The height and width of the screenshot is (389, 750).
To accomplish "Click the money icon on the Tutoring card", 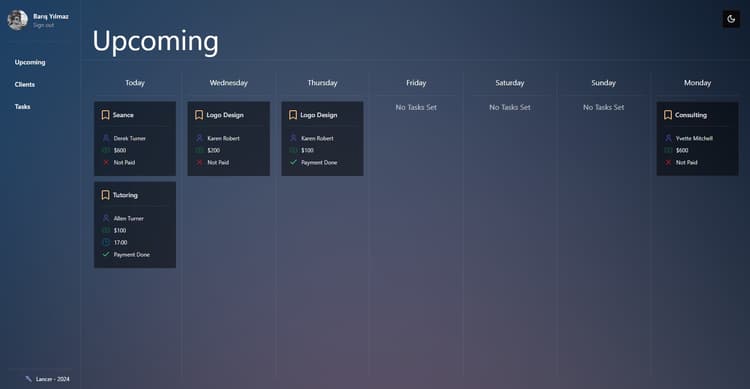I will tap(106, 230).
